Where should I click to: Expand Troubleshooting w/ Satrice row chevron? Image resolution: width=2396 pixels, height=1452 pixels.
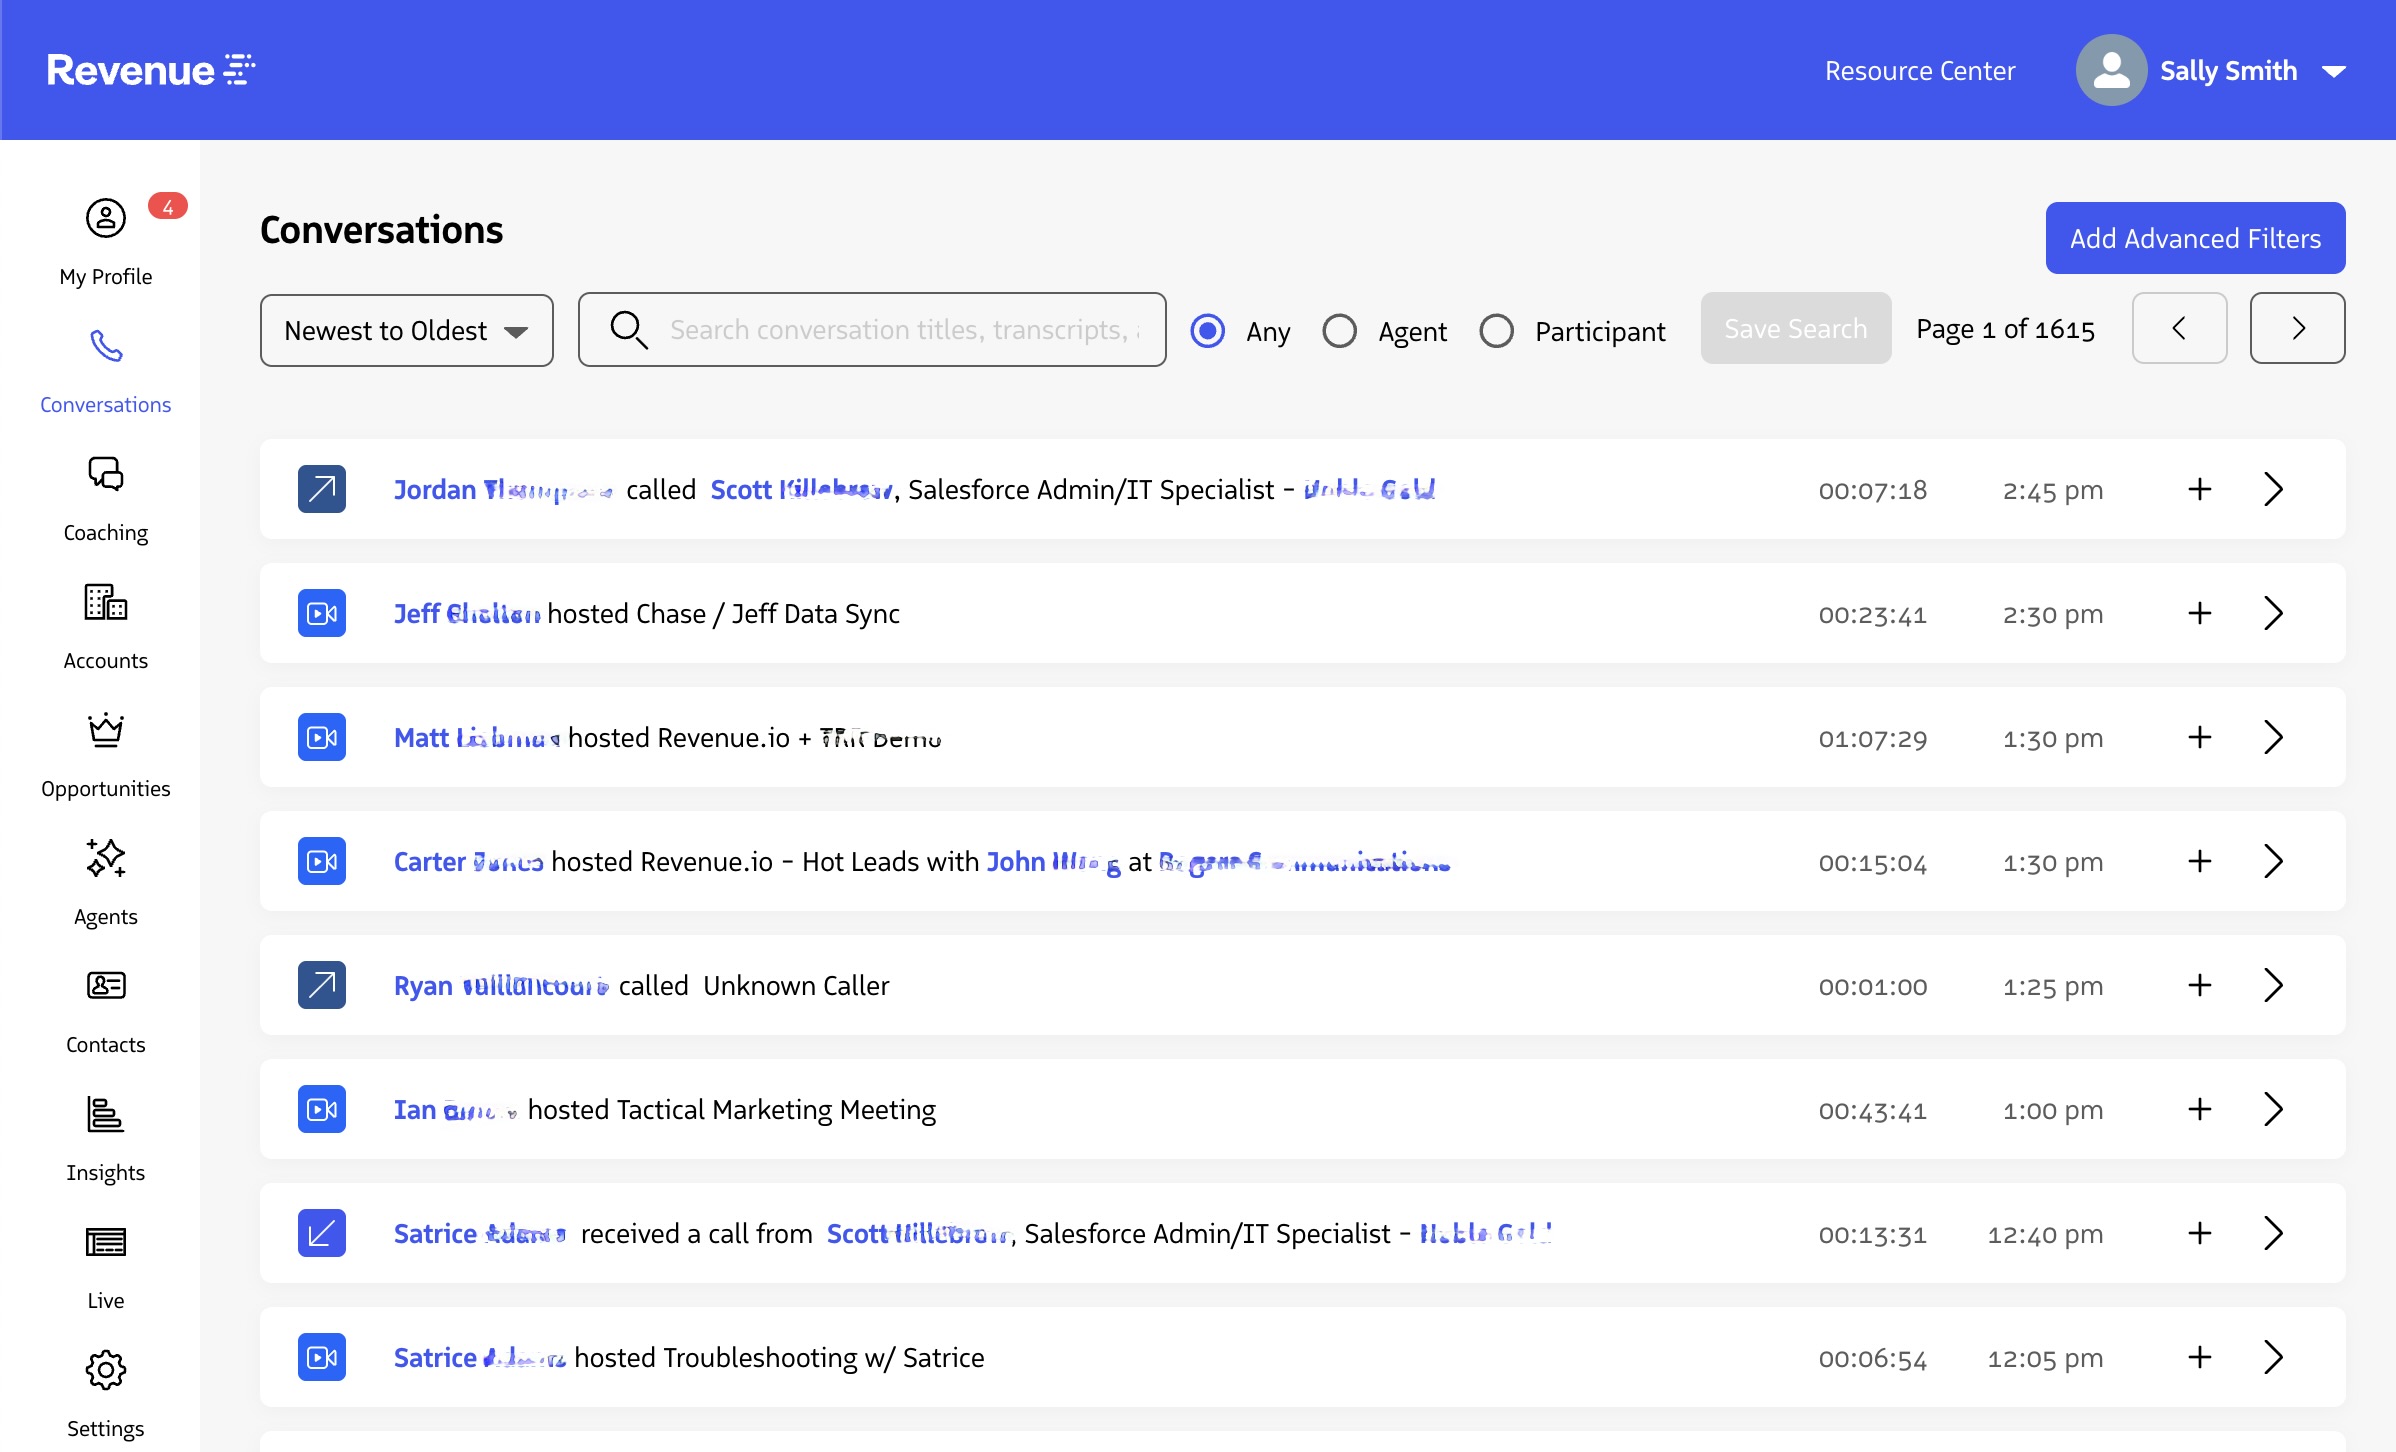pyautogui.click(x=2273, y=1357)
